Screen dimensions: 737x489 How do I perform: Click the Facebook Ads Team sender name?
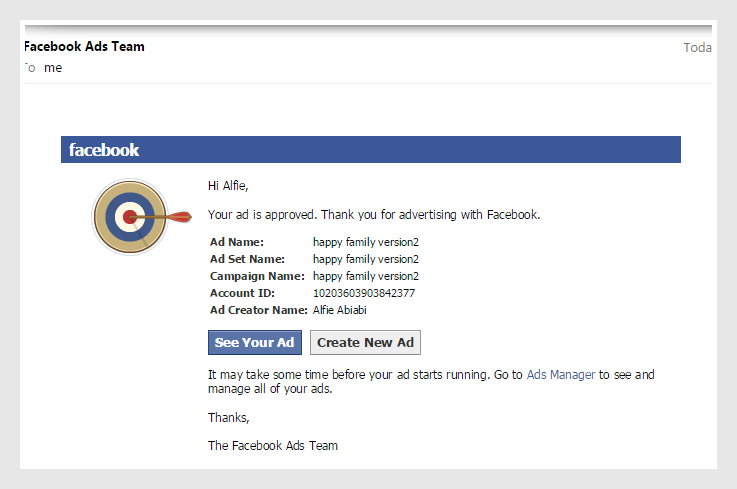point(84,47)
